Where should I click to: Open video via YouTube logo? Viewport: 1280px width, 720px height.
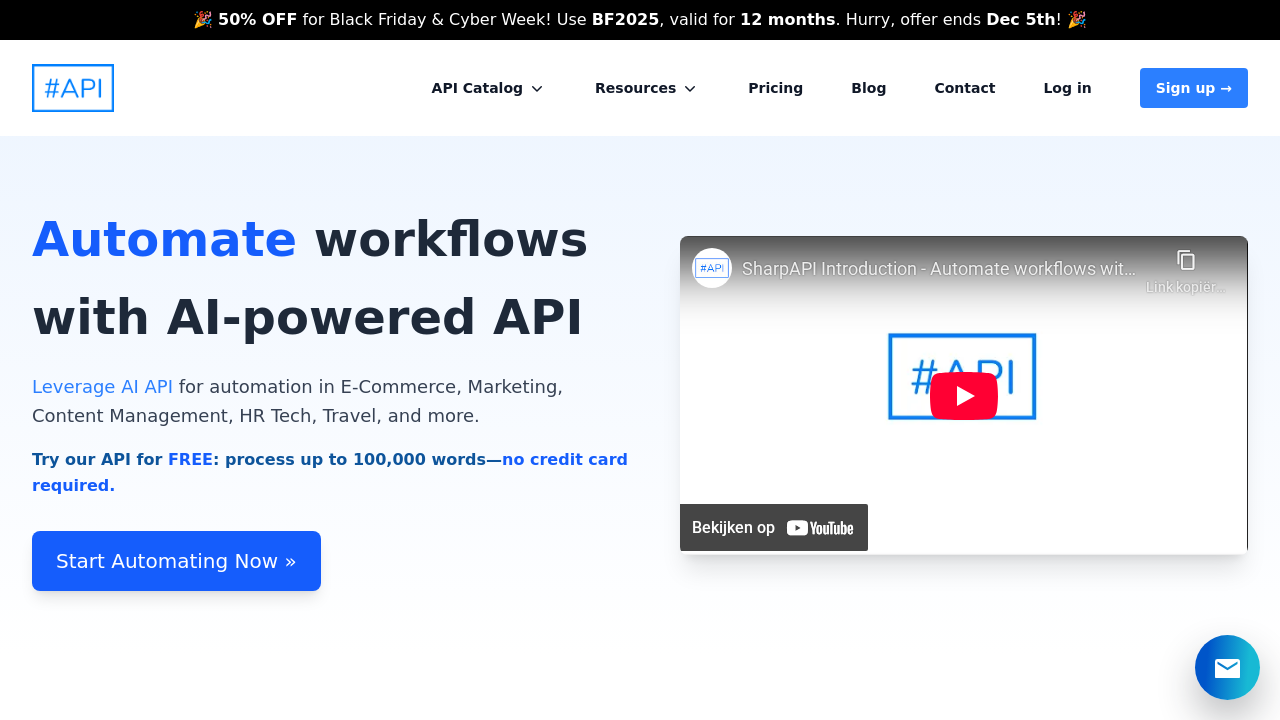point(819,528)
